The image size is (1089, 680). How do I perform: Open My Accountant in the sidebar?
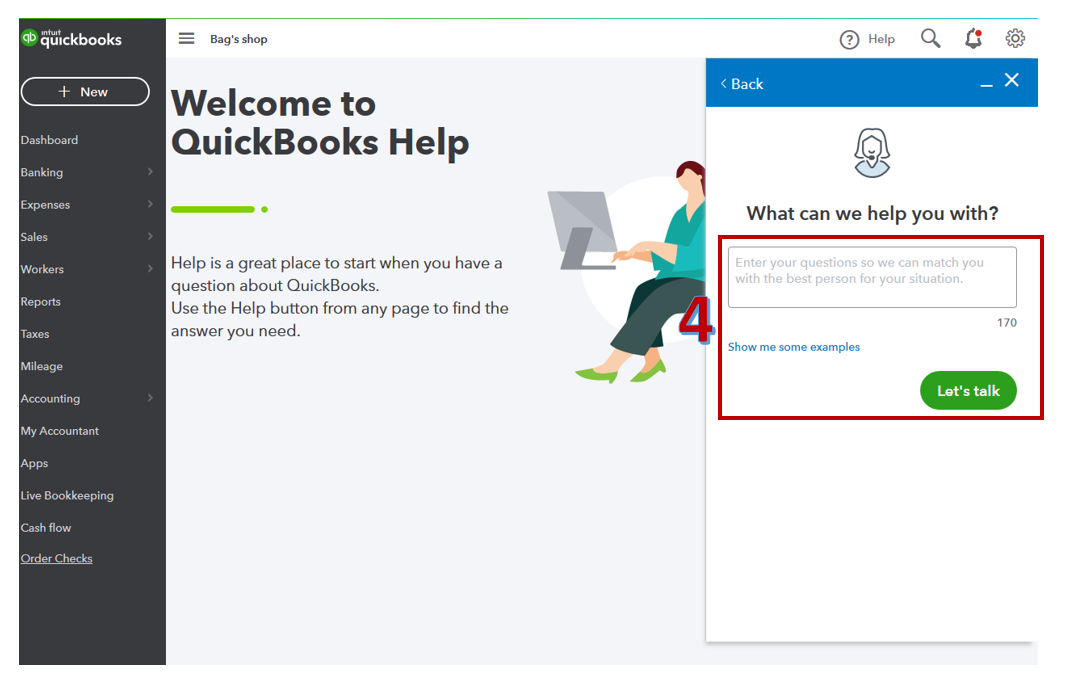tap(60, 431)
